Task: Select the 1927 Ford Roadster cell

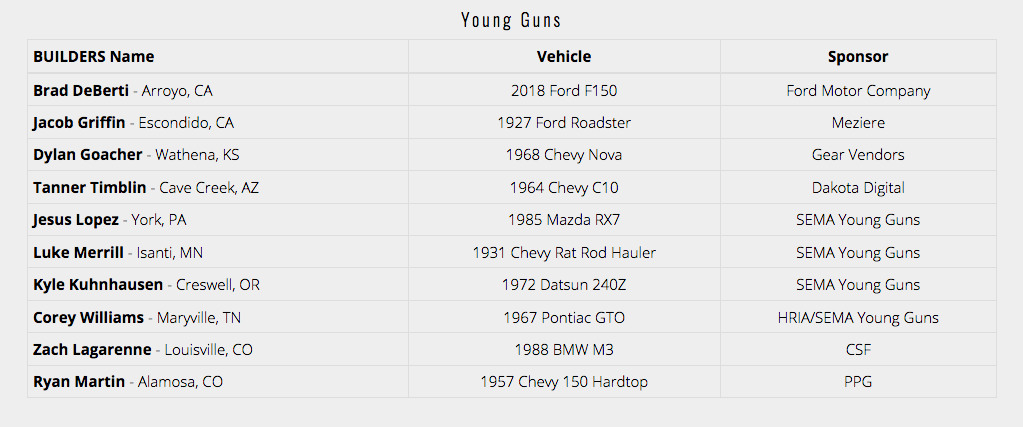Action: point(564,123)
